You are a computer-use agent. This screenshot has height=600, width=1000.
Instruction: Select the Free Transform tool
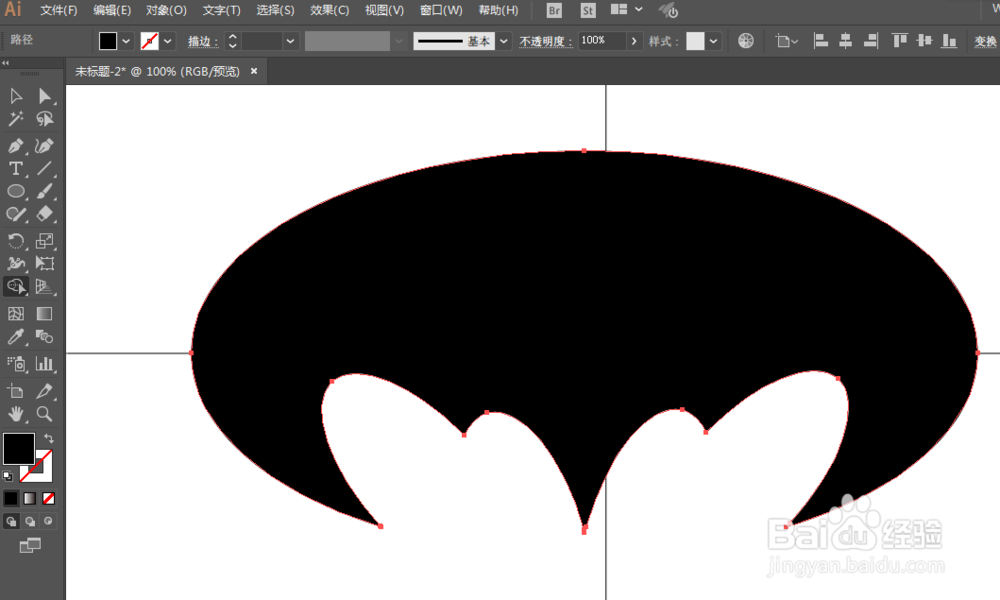click(x=45, y=263)
